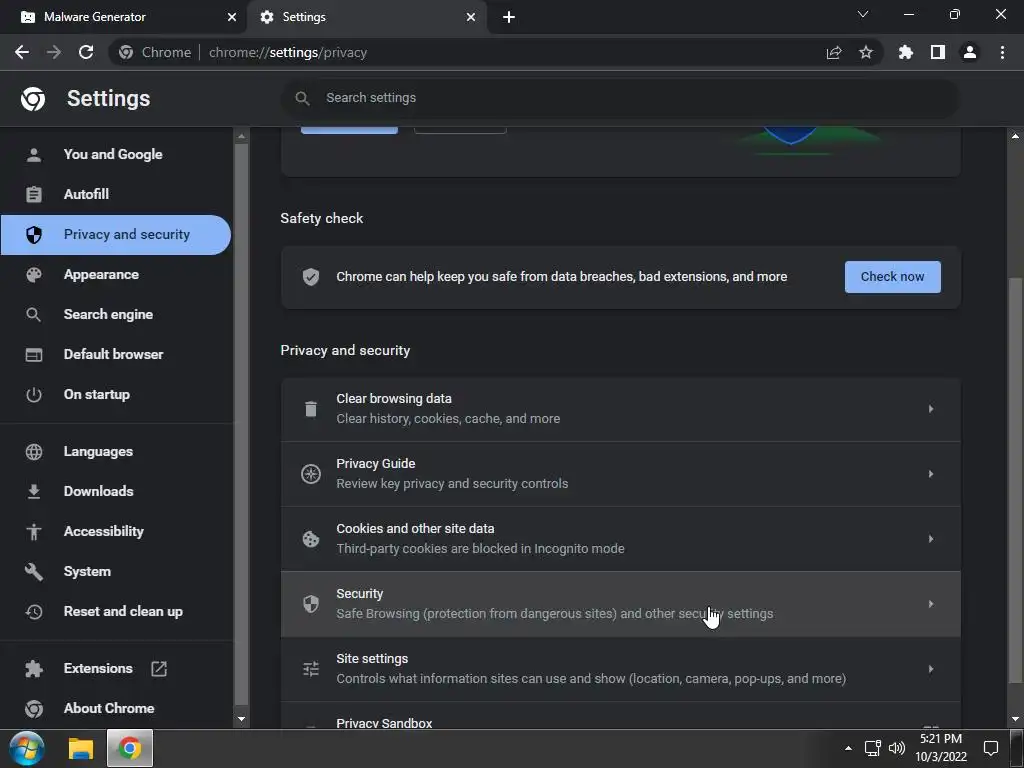
Task: Open the volume speaker tray icon
Action: point(897,748)
